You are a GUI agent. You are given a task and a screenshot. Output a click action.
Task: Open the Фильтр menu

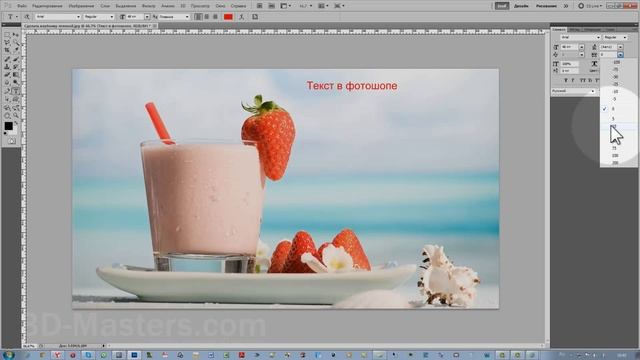[x=149, y=6]
